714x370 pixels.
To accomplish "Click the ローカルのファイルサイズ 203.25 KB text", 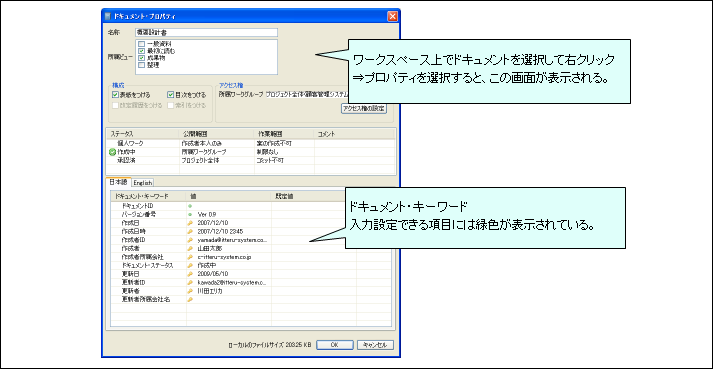I will [270, 345].
